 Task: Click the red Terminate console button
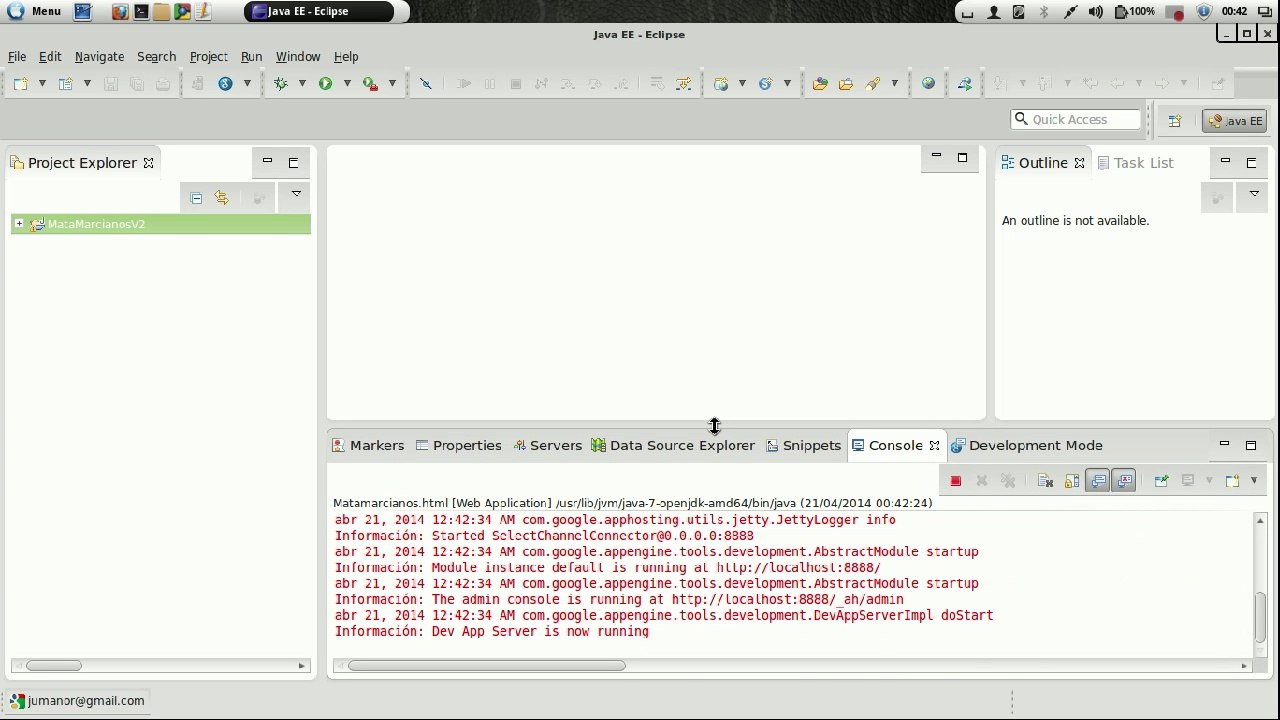pyautogui.click(x=955, y=481)
